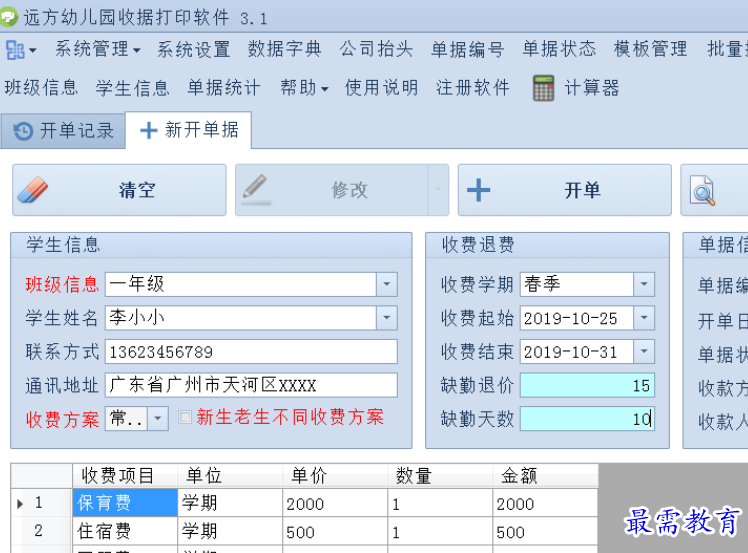Open the 单据编号 menu item
This screenshot has width=748, height=553.
tap(468, 49)
